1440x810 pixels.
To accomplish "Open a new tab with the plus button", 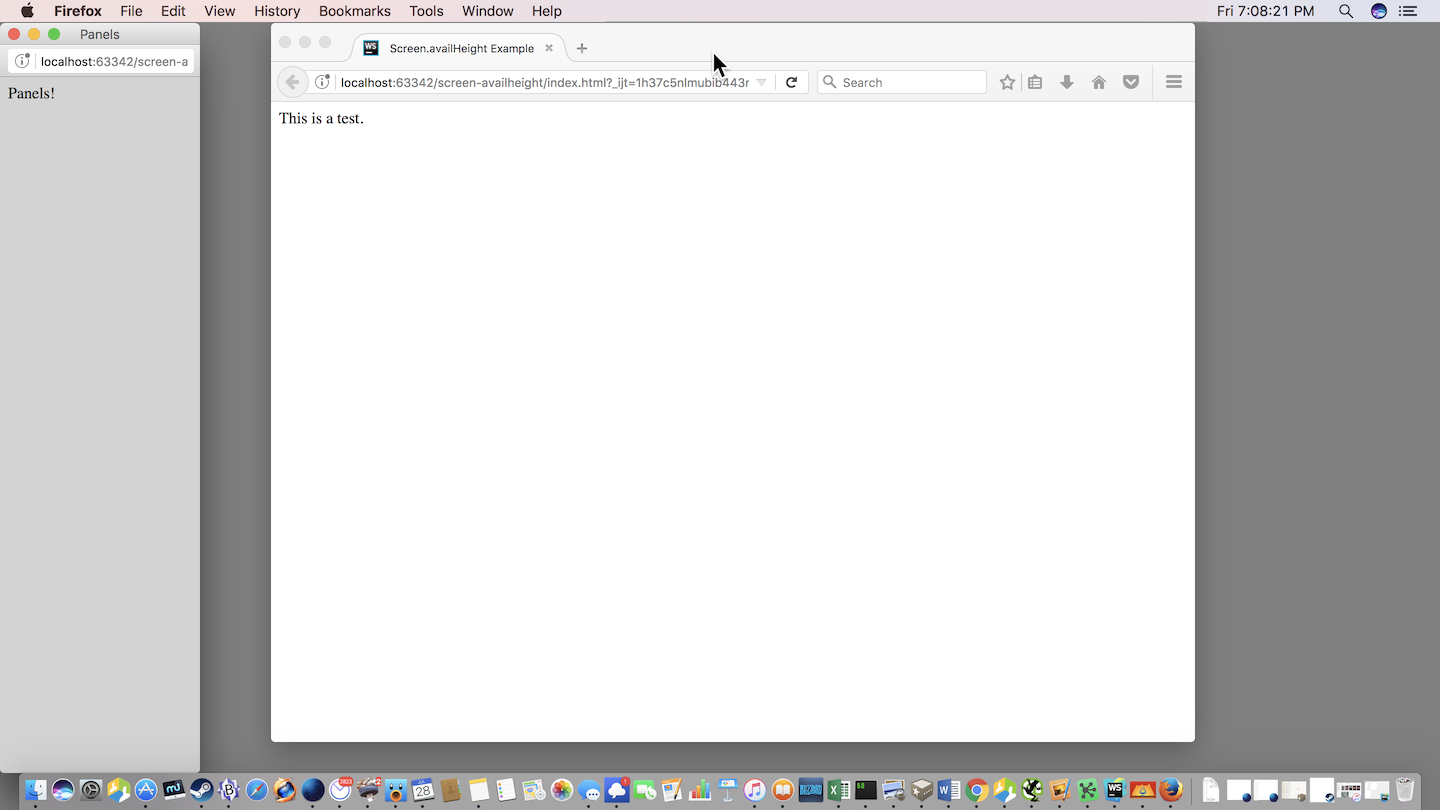I will 582,48.
